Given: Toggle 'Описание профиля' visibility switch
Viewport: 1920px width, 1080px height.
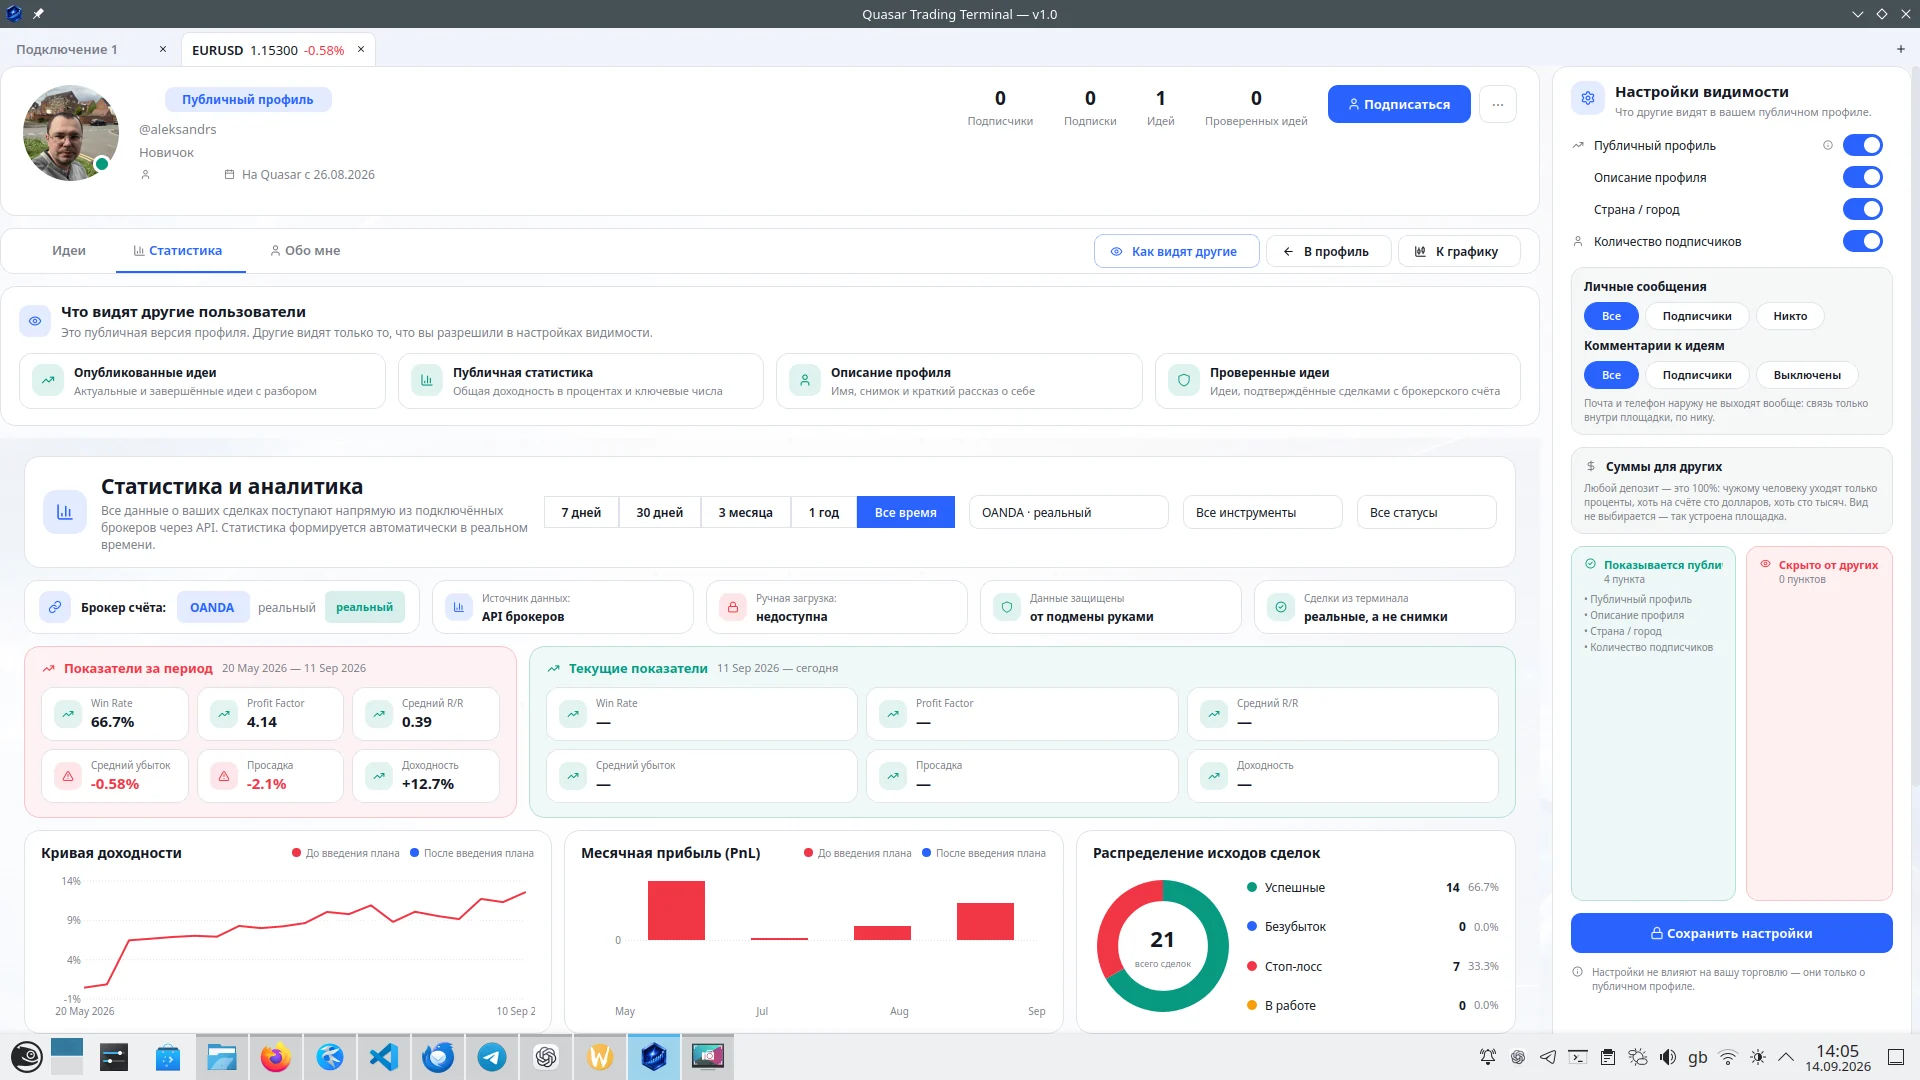Looking at the screenshot, I should click(1863, 177).
